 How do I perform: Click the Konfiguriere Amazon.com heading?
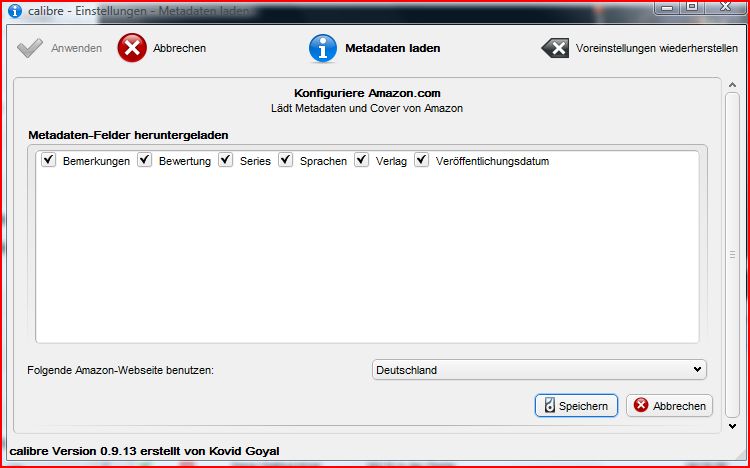click(367, 93)
